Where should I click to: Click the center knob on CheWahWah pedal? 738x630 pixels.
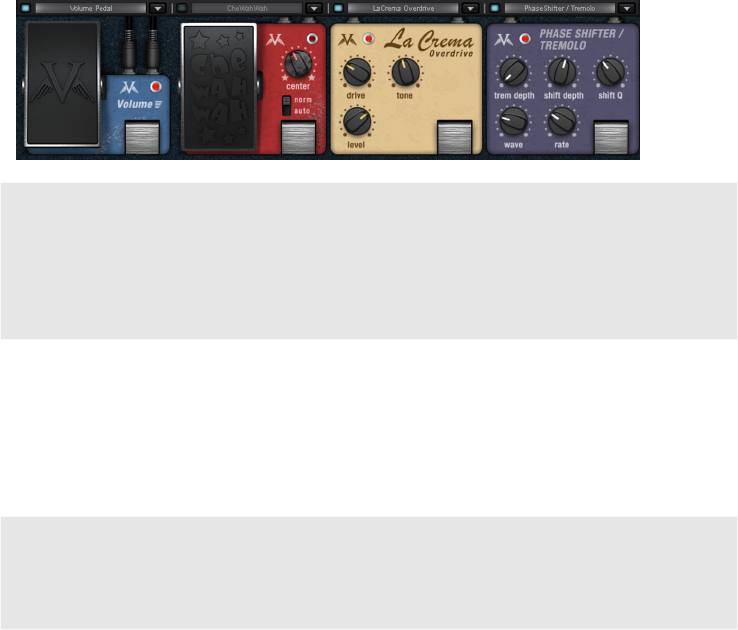tap(298, 64)
